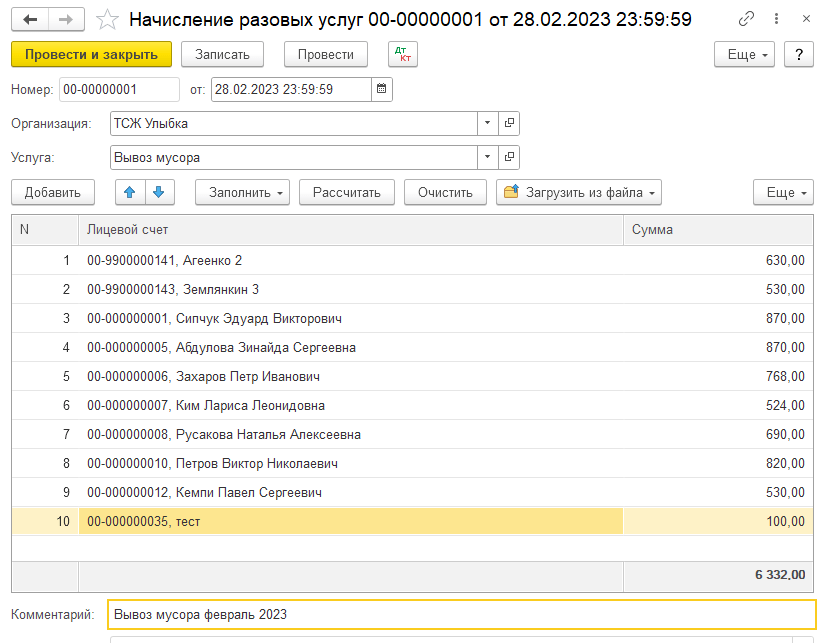Focus the Номер field

(119, 89)
